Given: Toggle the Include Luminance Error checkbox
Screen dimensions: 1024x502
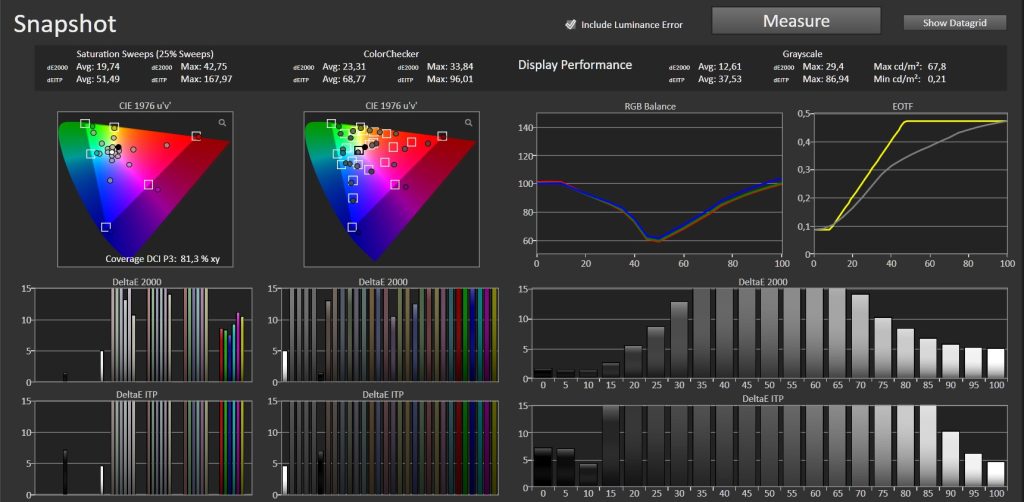Looking at the screenshot, I should click(570, 24).
